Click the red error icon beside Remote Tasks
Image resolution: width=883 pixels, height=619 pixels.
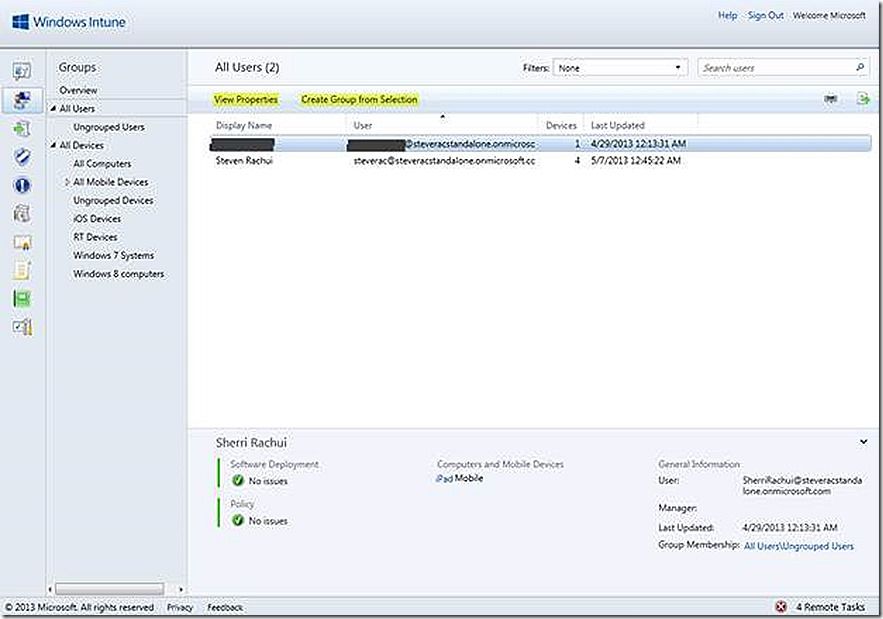(x=781, y=607)
